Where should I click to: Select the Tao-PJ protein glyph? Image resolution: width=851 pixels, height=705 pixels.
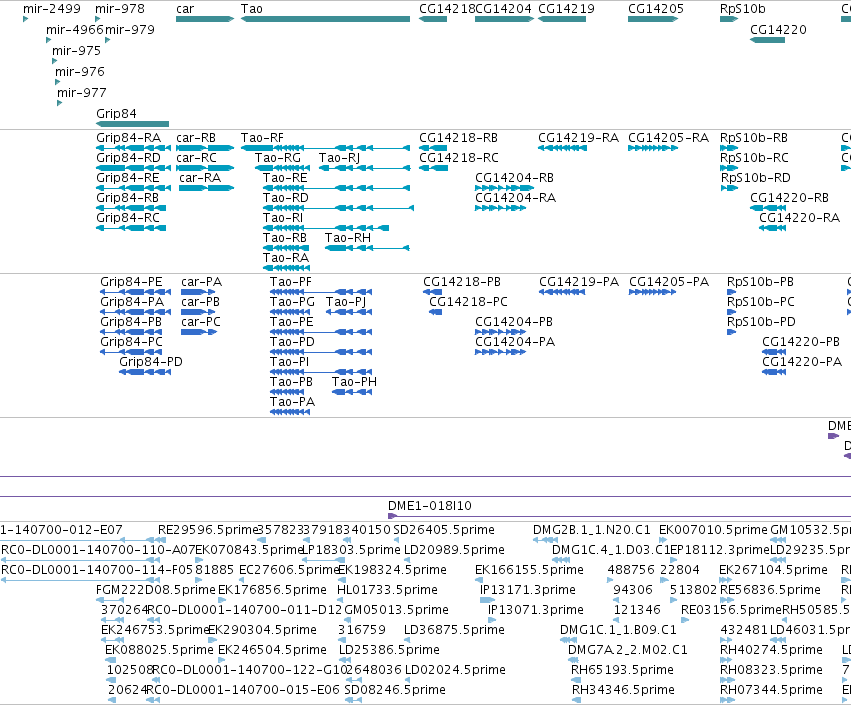pyautogui.click(x=349, y=312)
